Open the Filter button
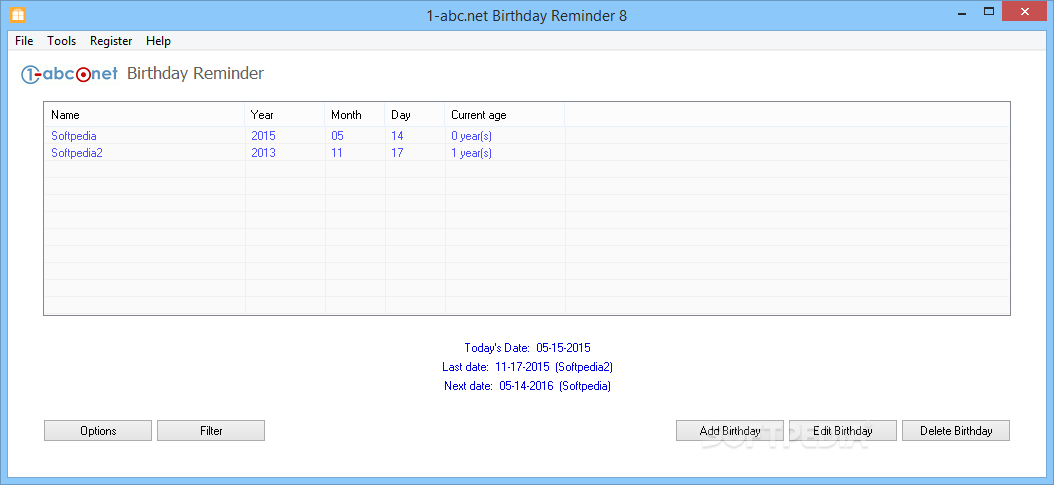The image size is (1054, 485). (x=211, y=431)
